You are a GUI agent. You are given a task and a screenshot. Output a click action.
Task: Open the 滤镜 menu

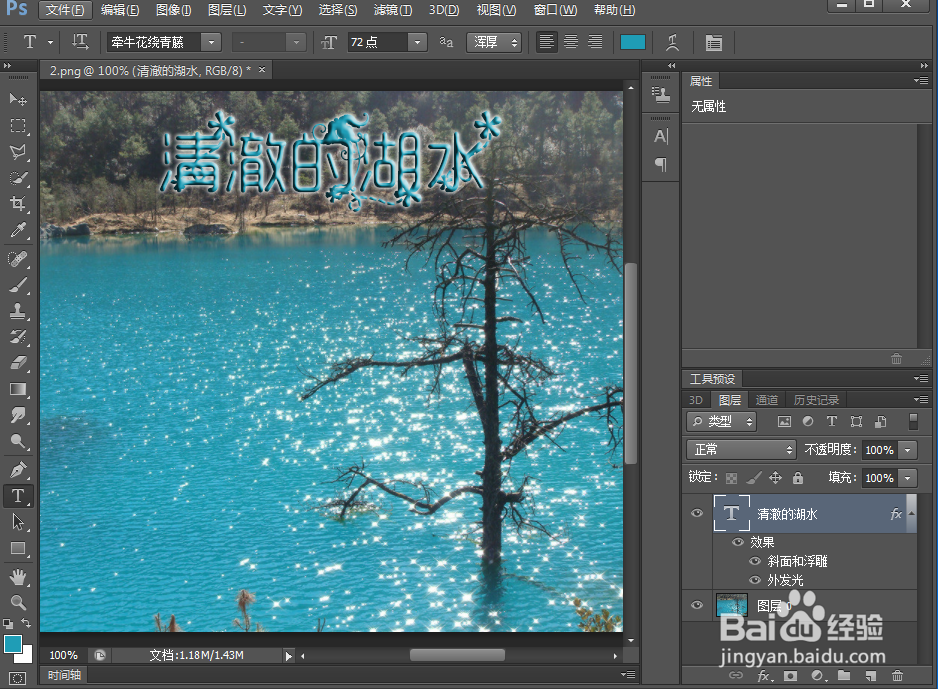pyautogui.click(x=392, y=10)
